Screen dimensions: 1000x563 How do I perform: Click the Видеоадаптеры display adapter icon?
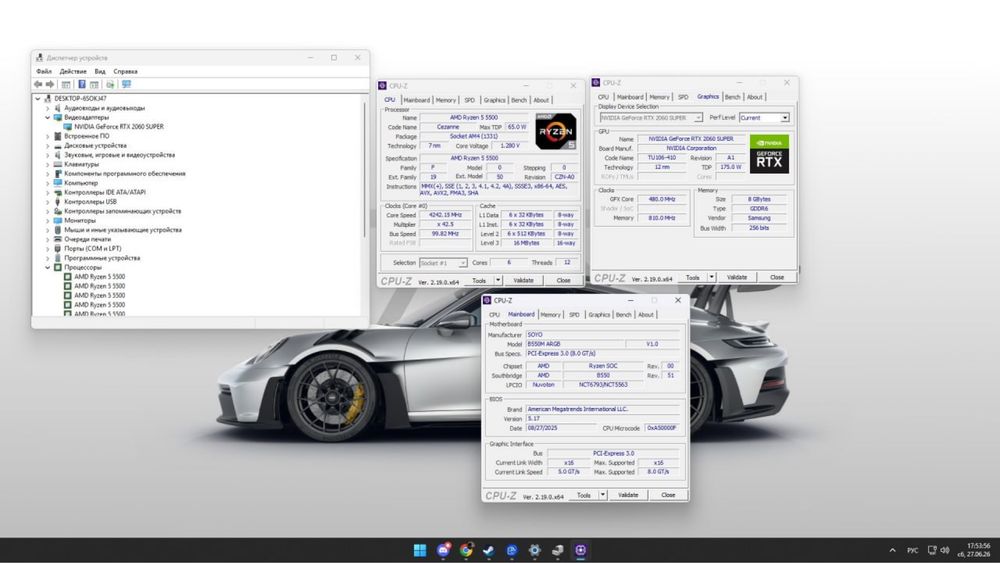[x=57, y=117]
